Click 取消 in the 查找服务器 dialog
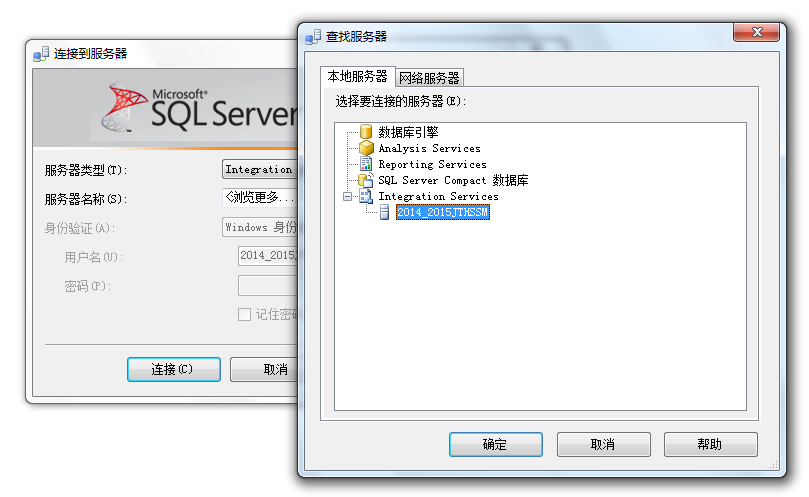This screenshot has height=497, width=809. tap(603, 444)
